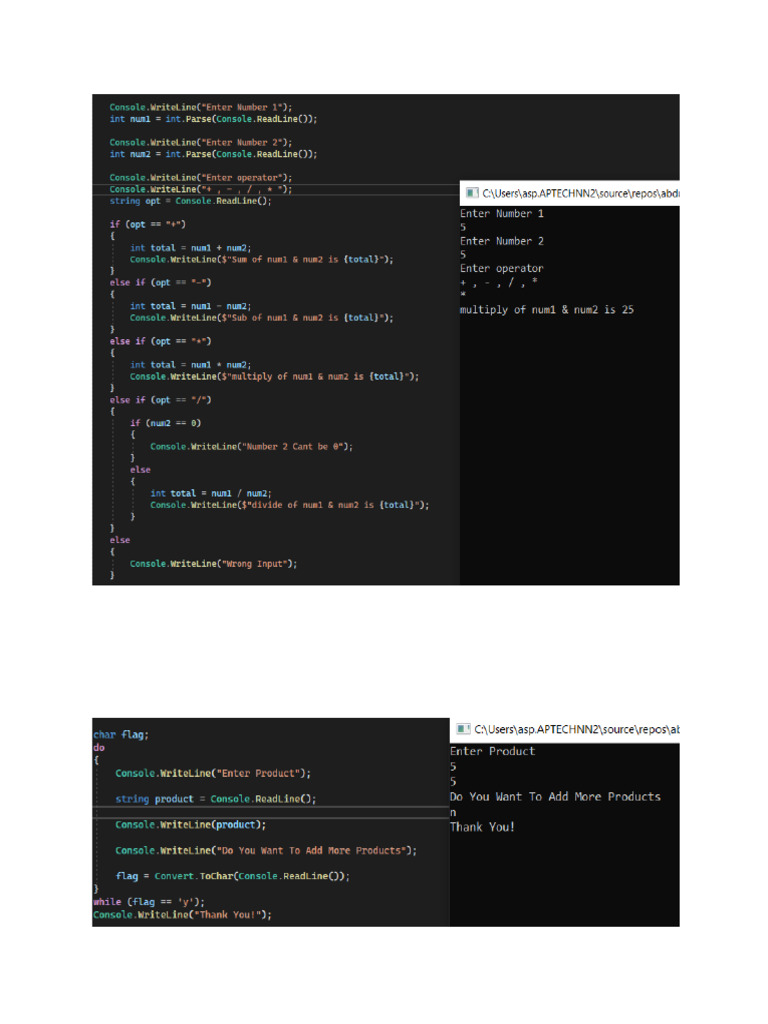Click code line Console.WriteLine("Enter Product");
The image size is (768, 1024).
click(x=213, y=773)
